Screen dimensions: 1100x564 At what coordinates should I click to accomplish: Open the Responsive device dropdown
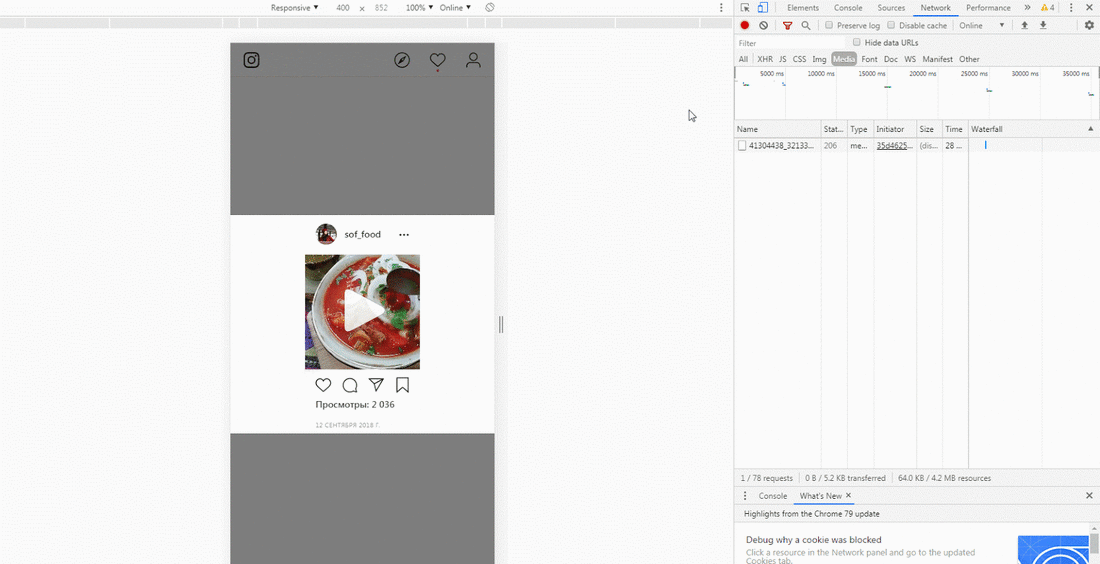coord(295,8)
